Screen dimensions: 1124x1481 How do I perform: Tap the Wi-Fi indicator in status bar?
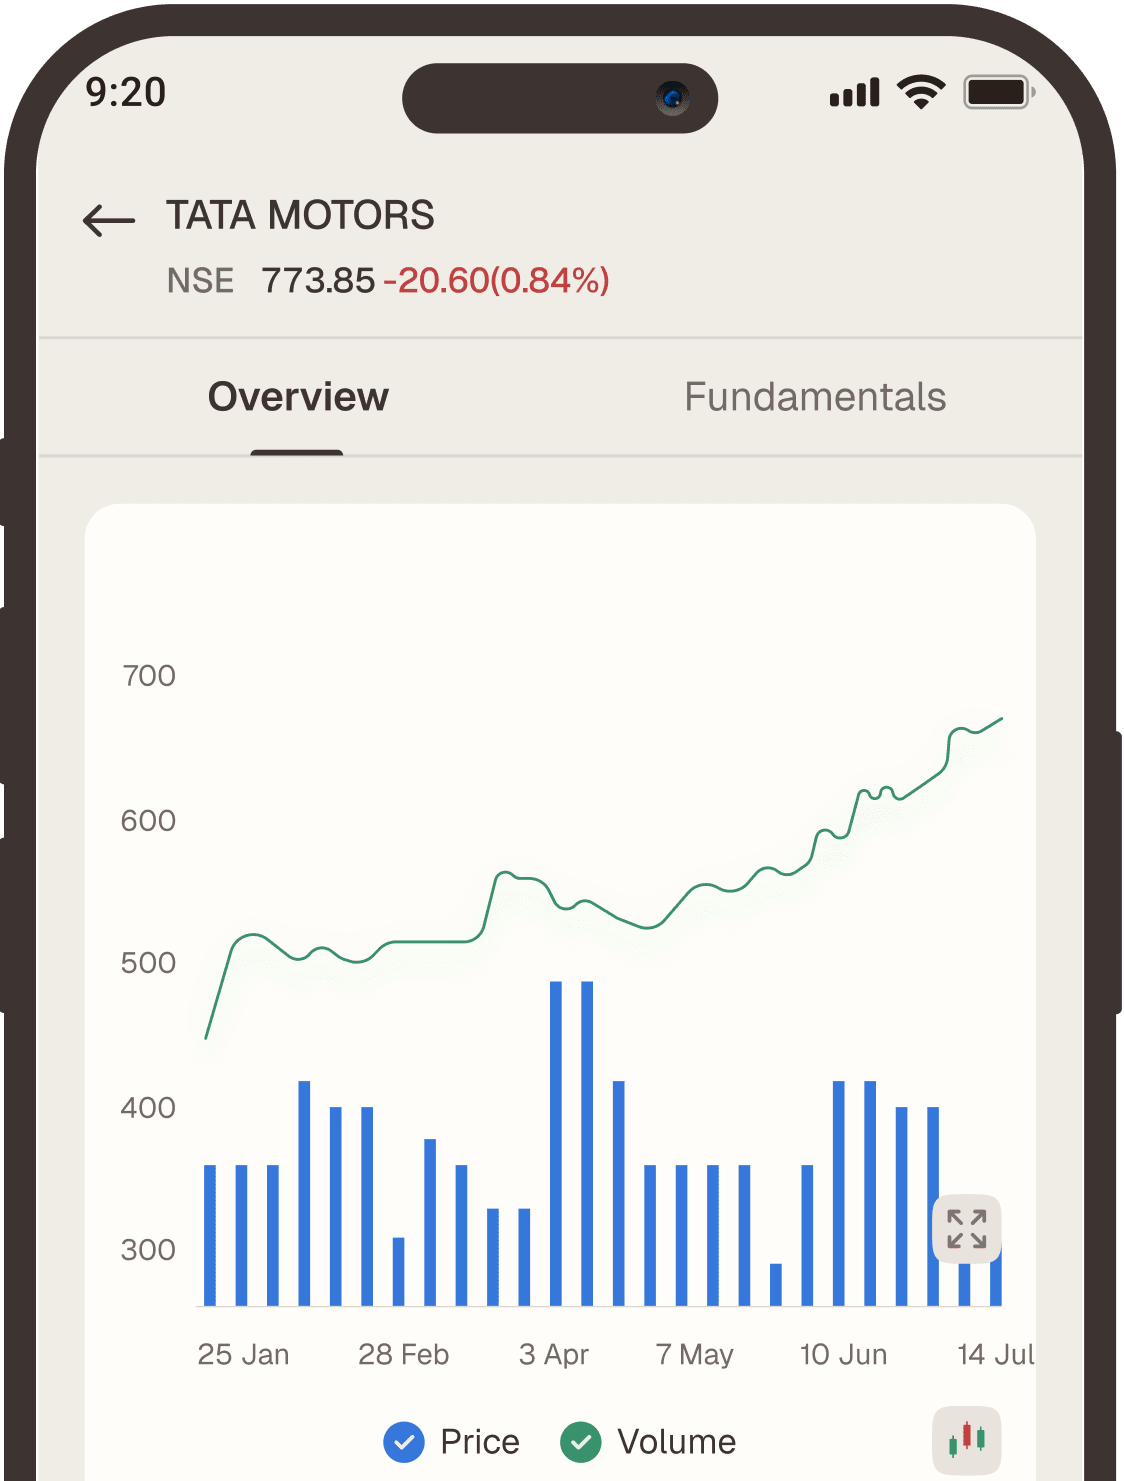click(921, 92)
